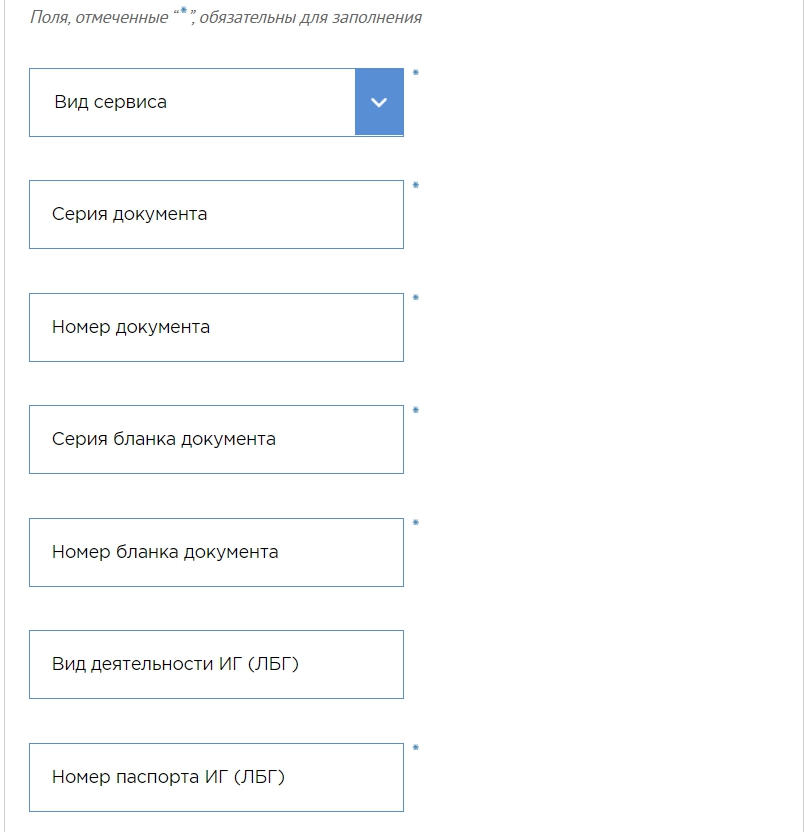Click the note about обязательны для заполнения

pos(226,18)
